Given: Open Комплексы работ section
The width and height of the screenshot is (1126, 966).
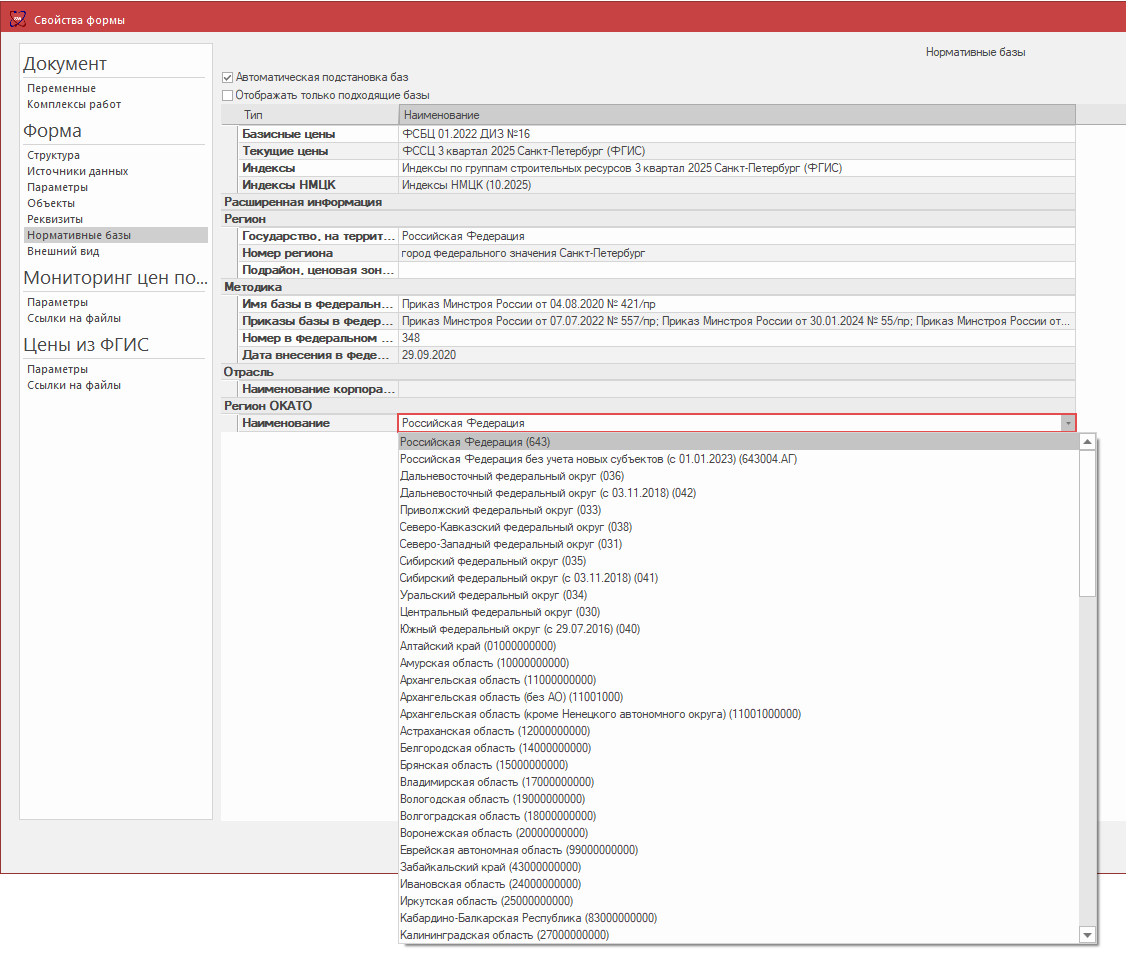Looking at the screenshot, I should 74,104.
